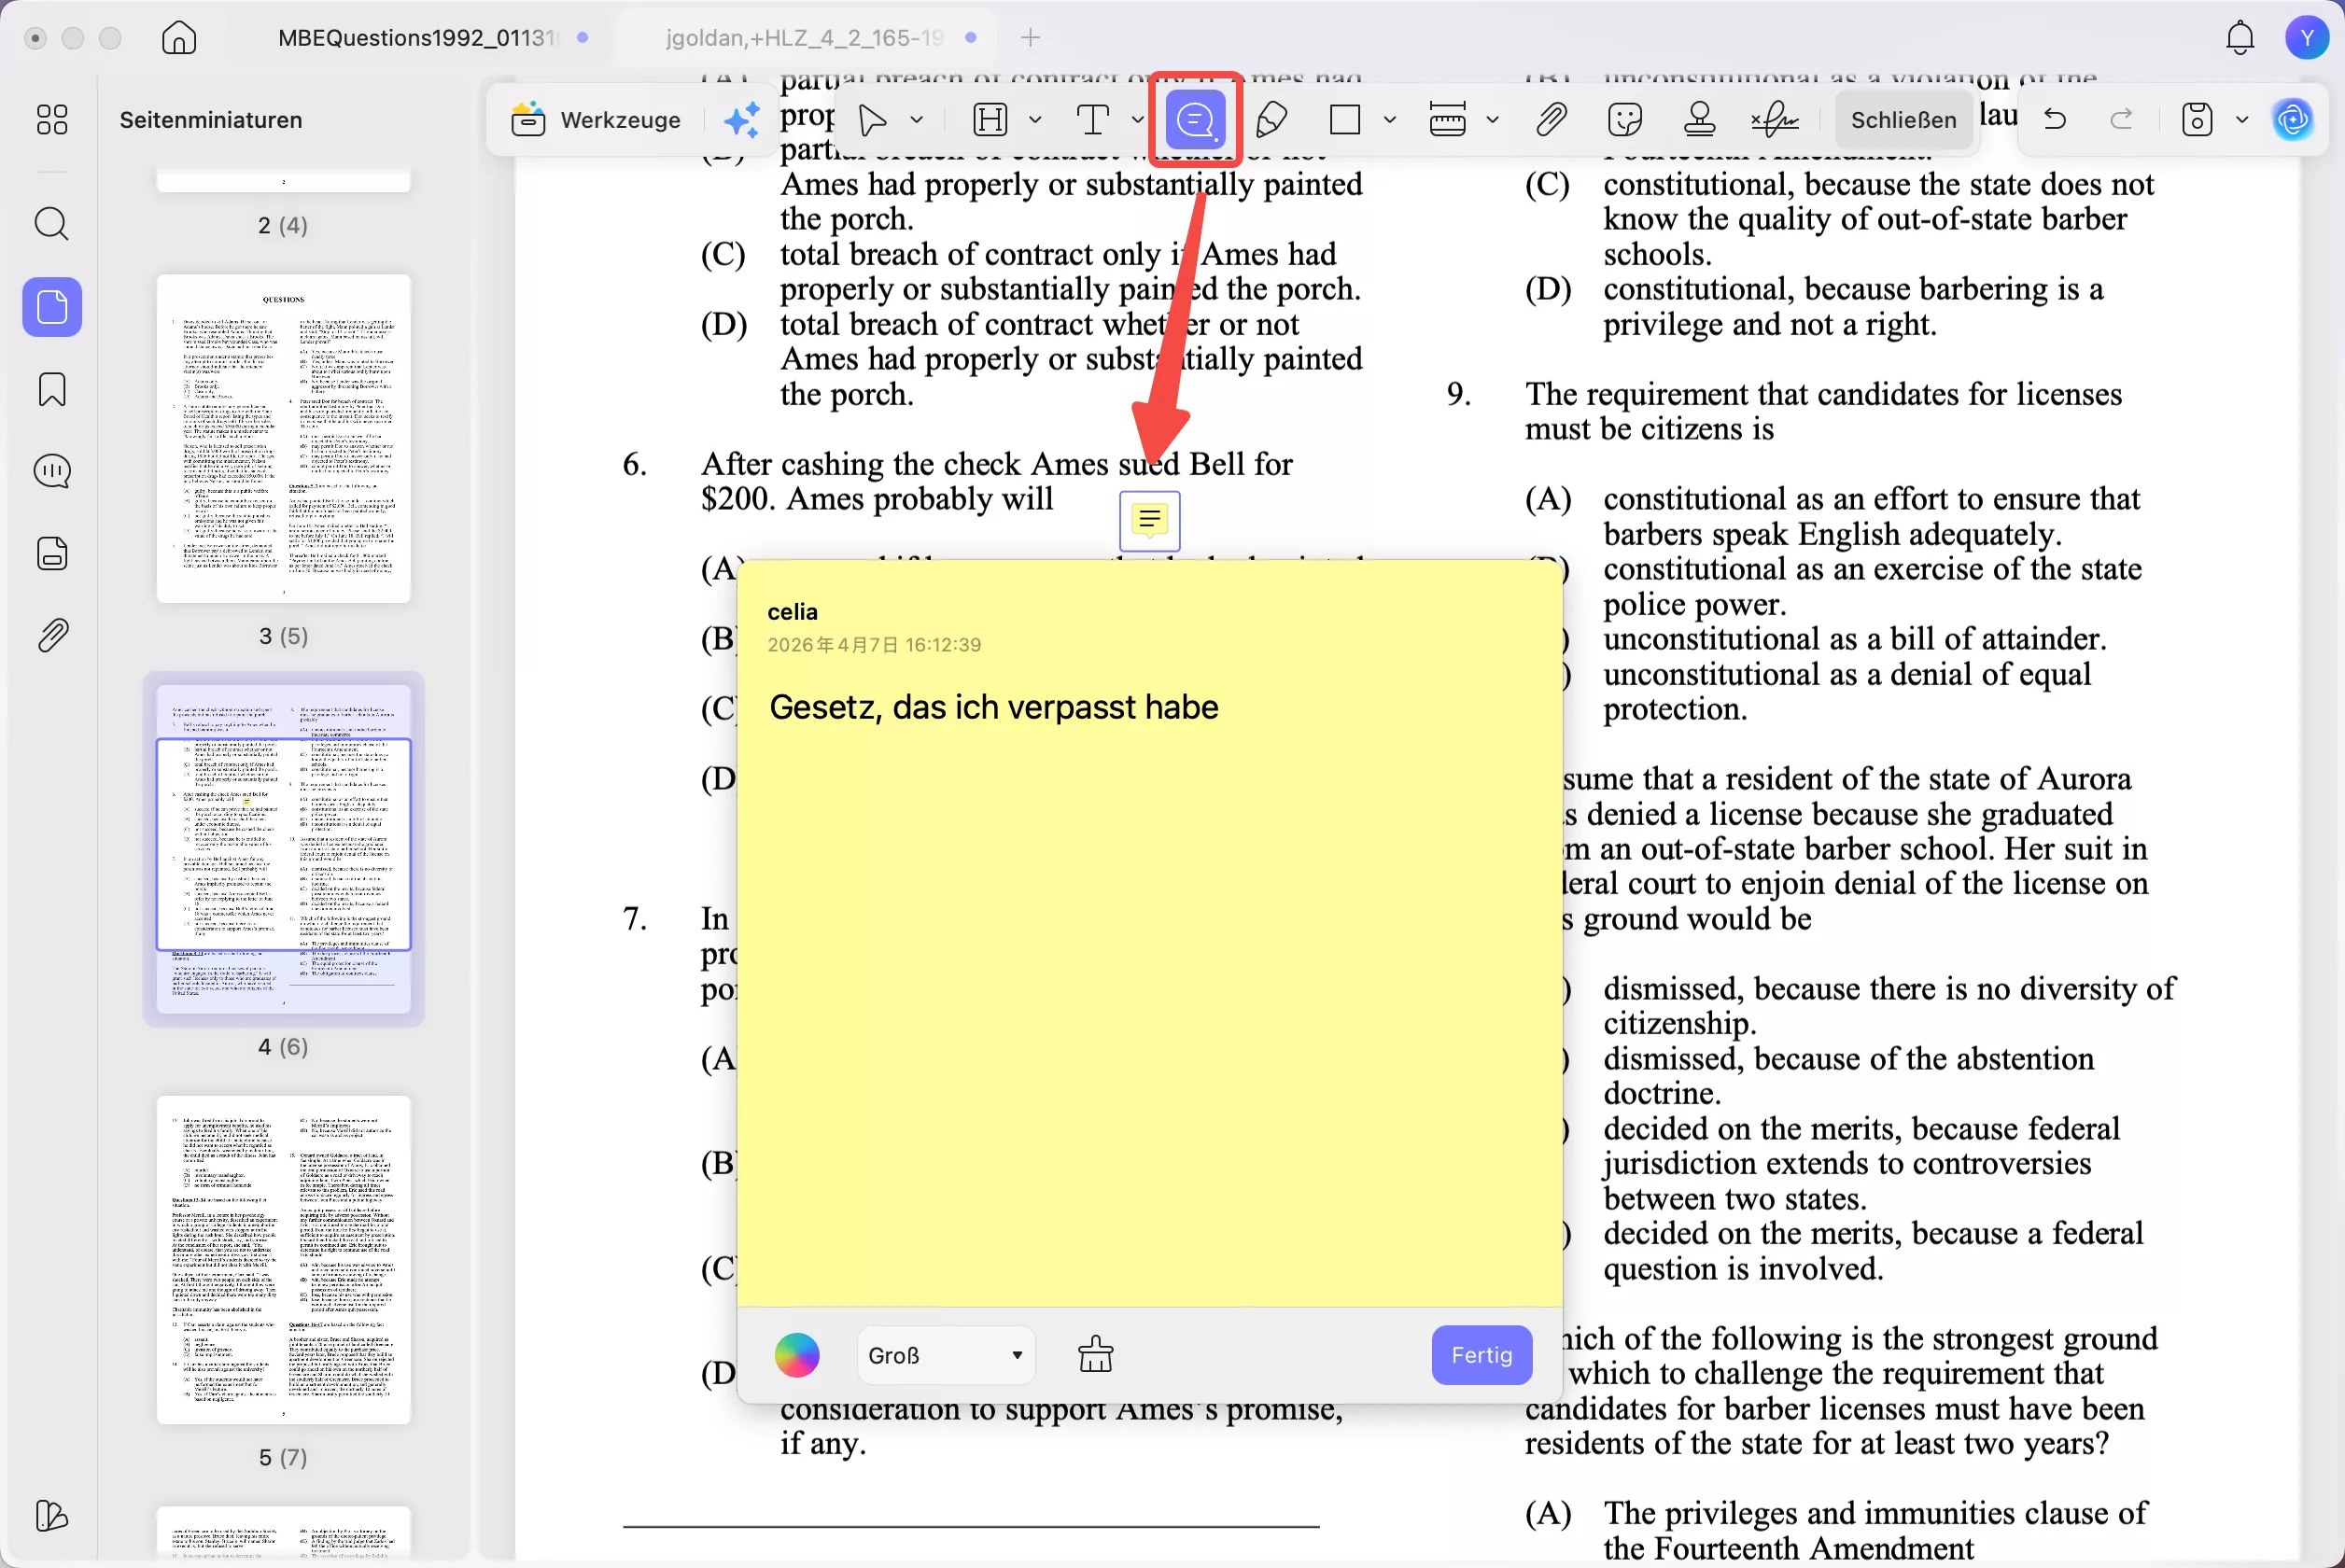Click the stamp tool icon

(x=1699, y=120)
